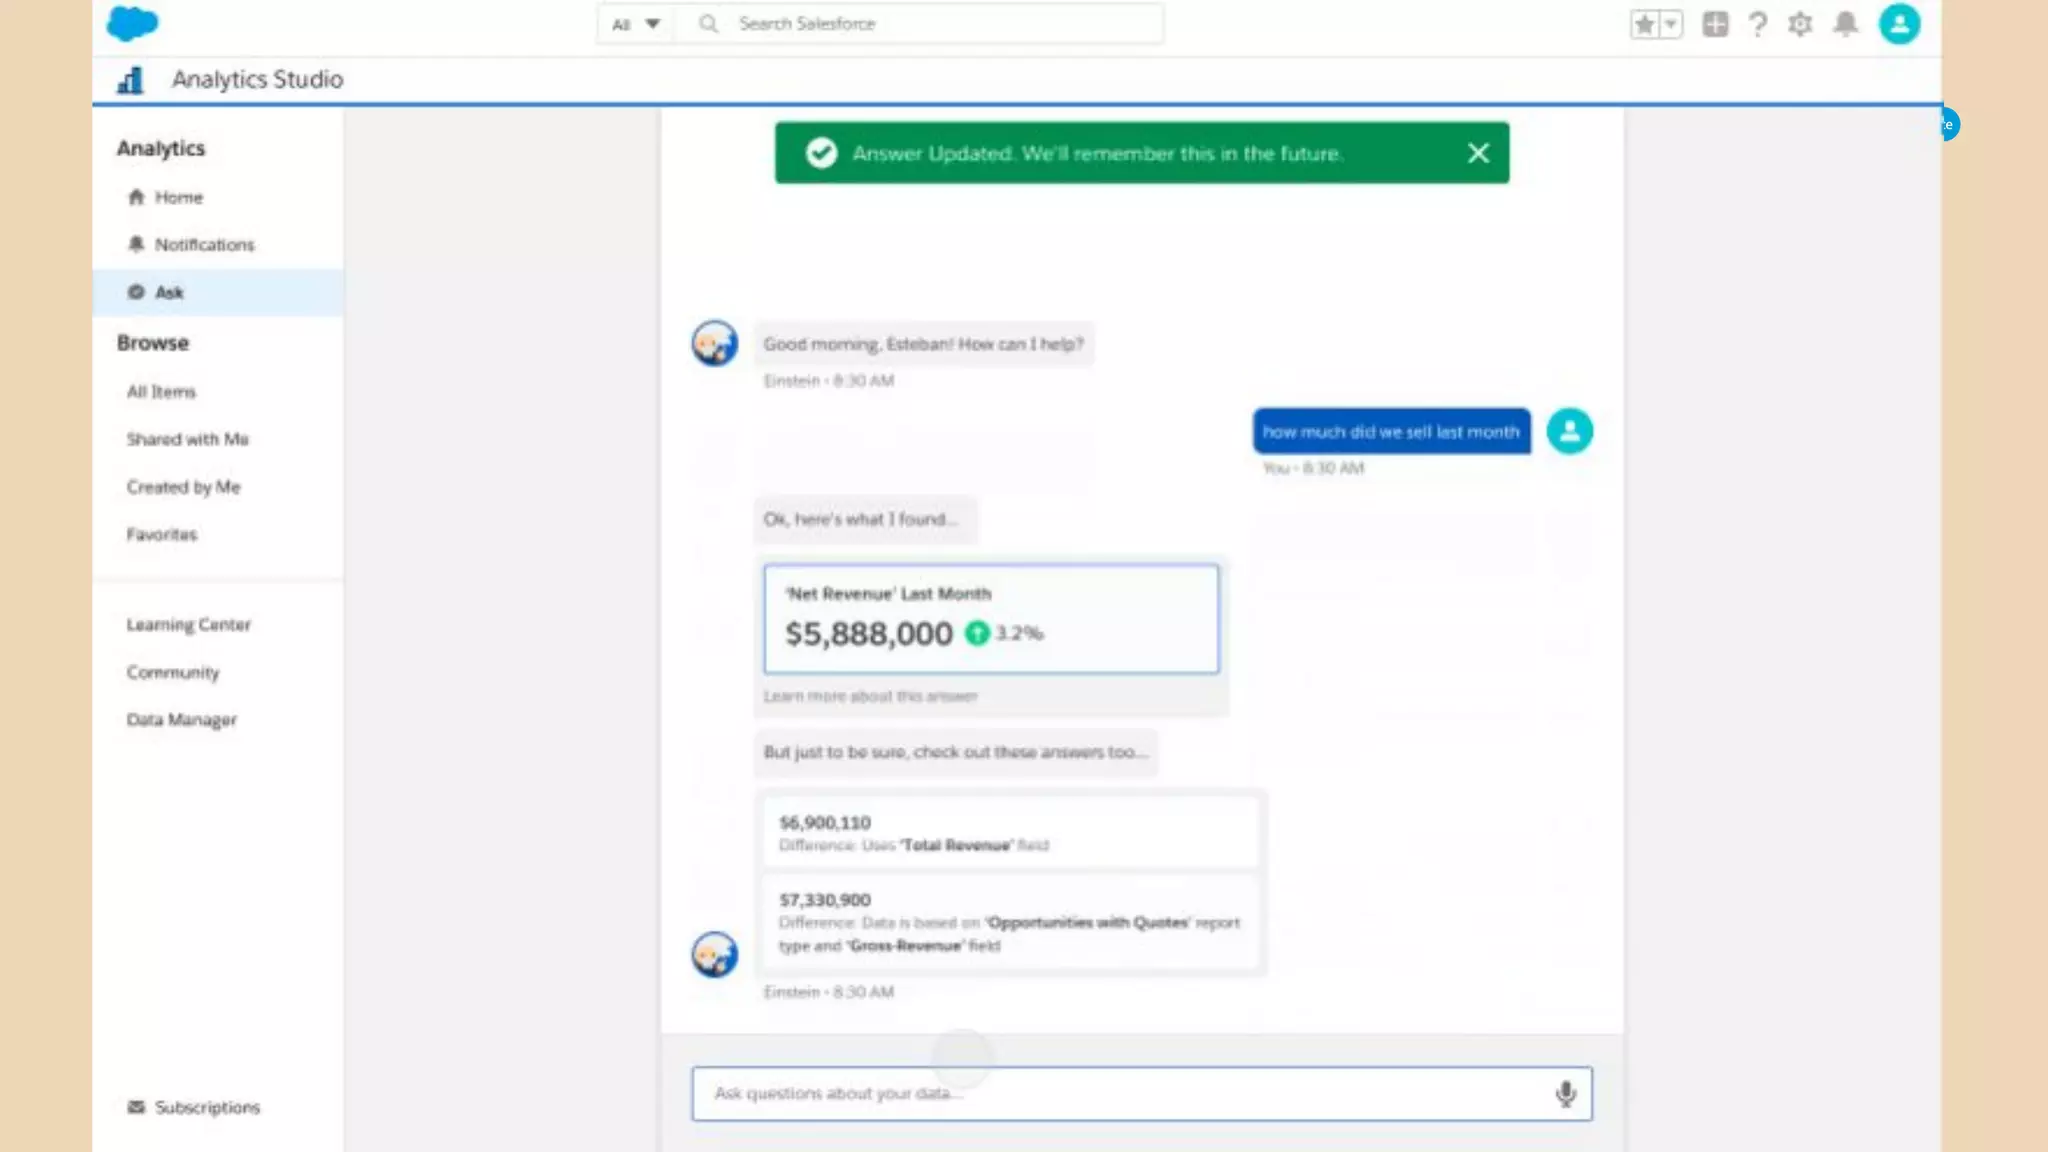Open the global actions plus icon
Viewport: 2048px width, 1152px height.
click(1715, 24)
